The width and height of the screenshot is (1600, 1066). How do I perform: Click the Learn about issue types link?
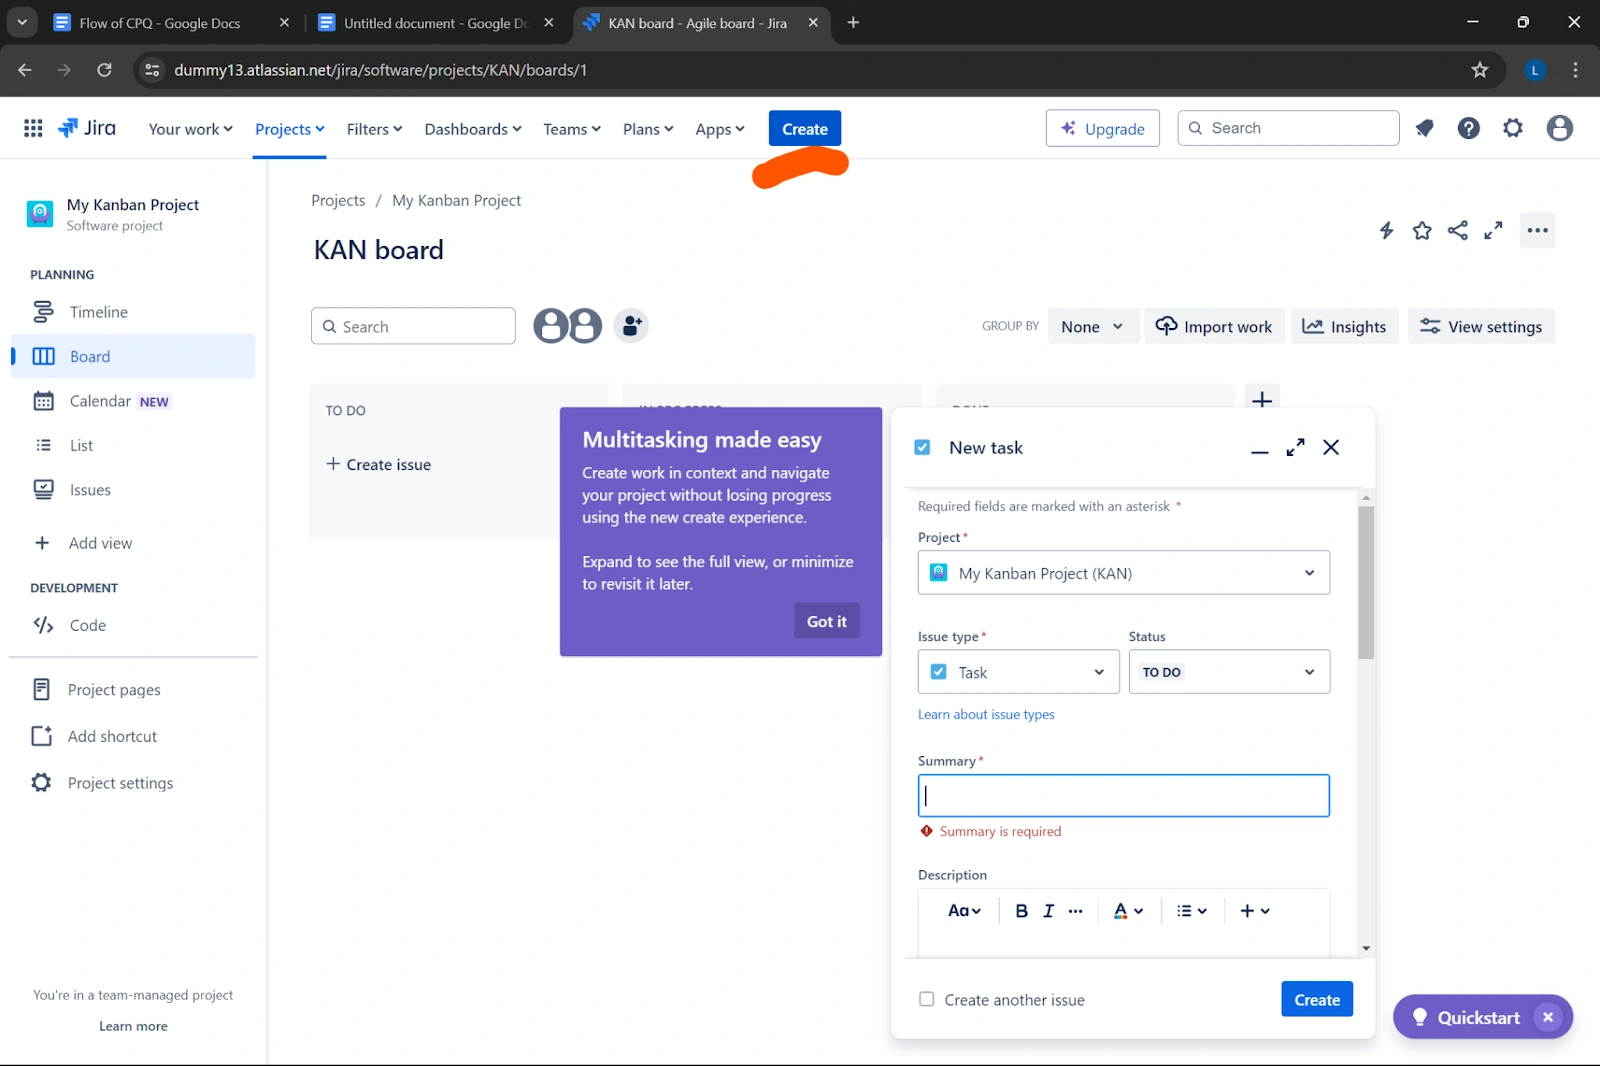click(985, 714)
